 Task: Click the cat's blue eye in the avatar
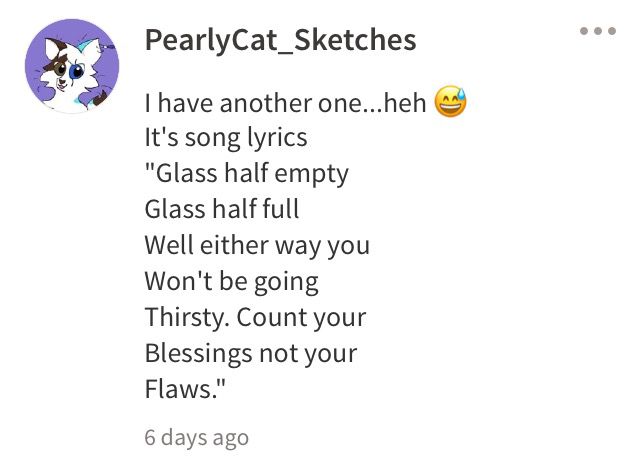[76, 72]
